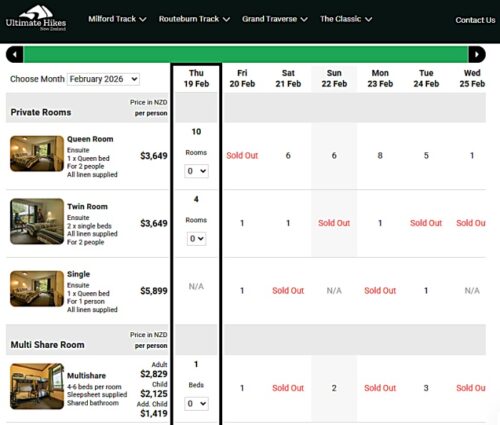This screenshot has width=500, height=425.
Task: Click the Single room title
Action: point(79,274)
